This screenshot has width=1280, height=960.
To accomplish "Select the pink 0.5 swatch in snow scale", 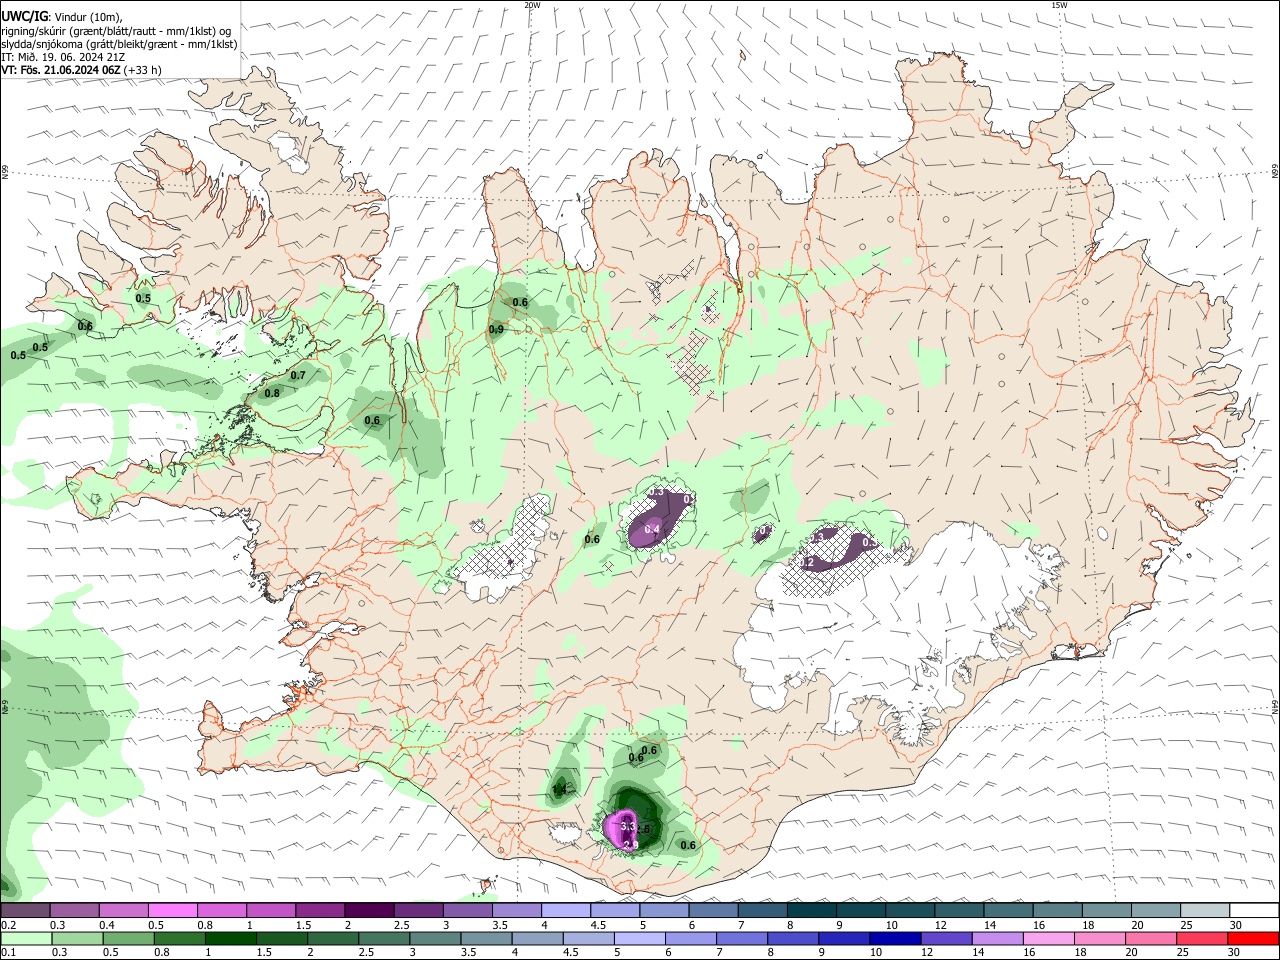I will [172, 910].
